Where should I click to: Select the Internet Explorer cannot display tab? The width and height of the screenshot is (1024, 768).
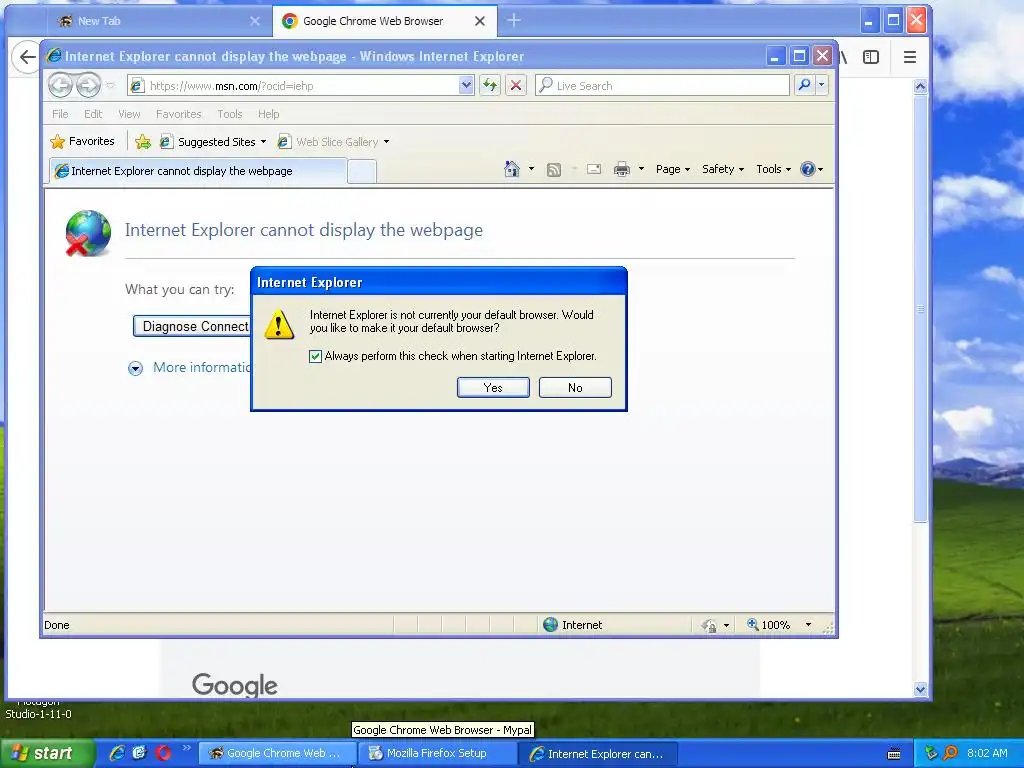pos(197,171)
